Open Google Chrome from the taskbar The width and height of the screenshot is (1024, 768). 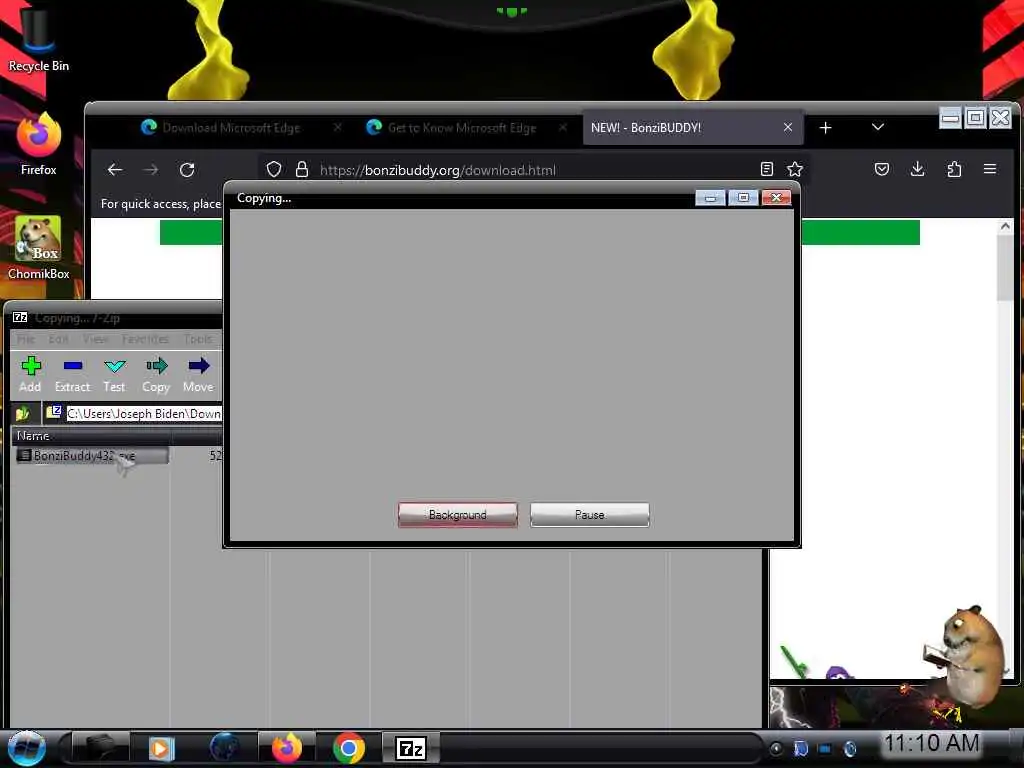pyautogui.click(x=349, y=748)
